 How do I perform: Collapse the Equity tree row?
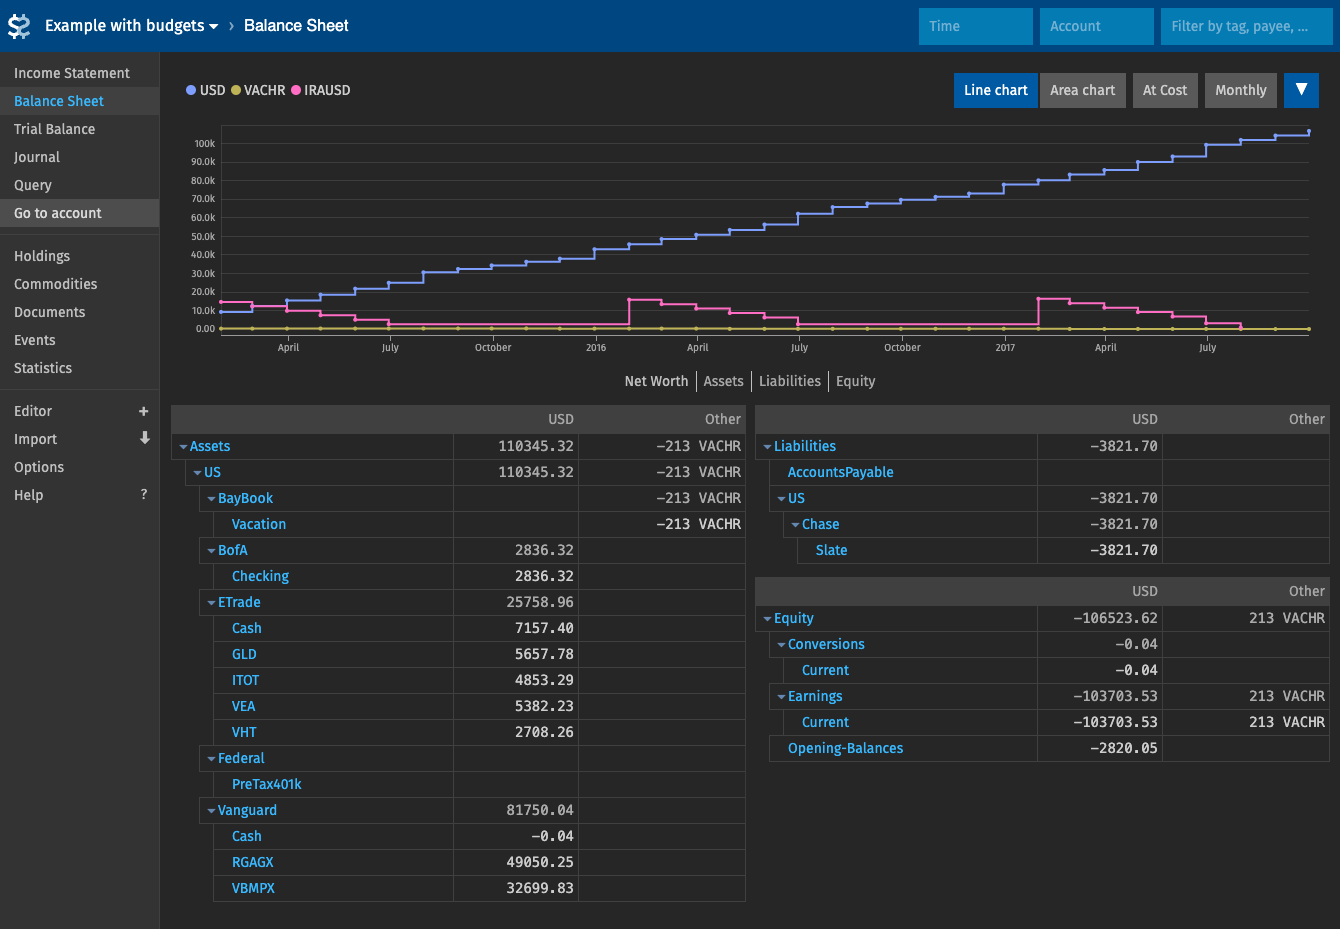point(767,619)
